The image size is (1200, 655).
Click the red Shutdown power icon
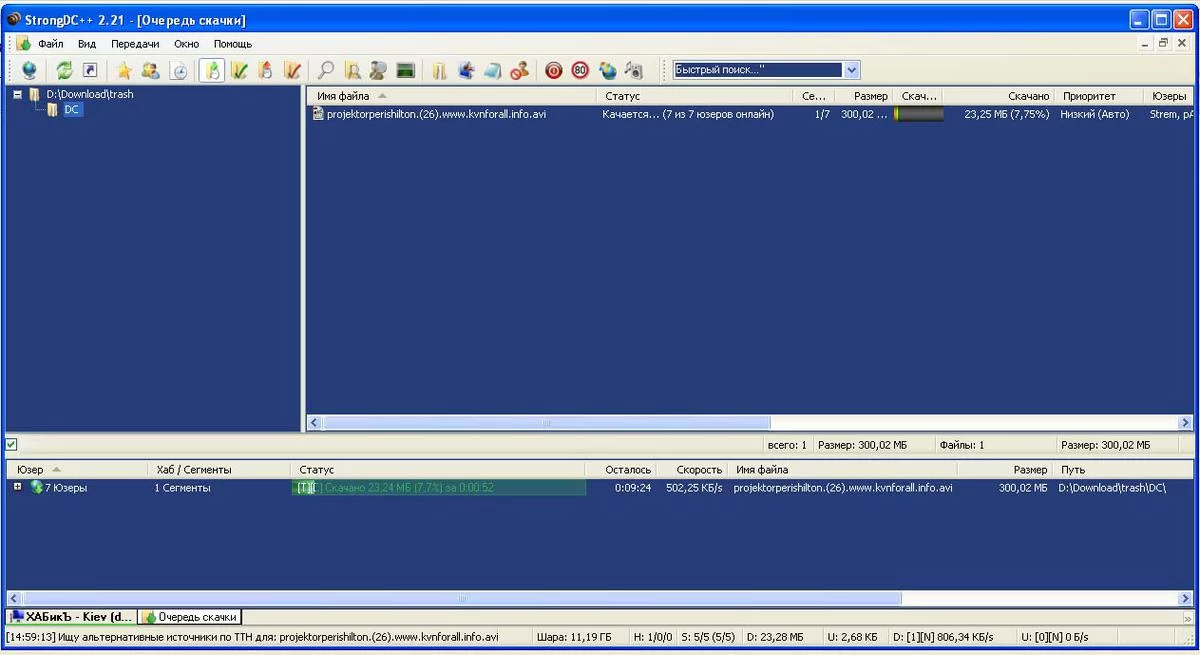click(x=553, y=70)
